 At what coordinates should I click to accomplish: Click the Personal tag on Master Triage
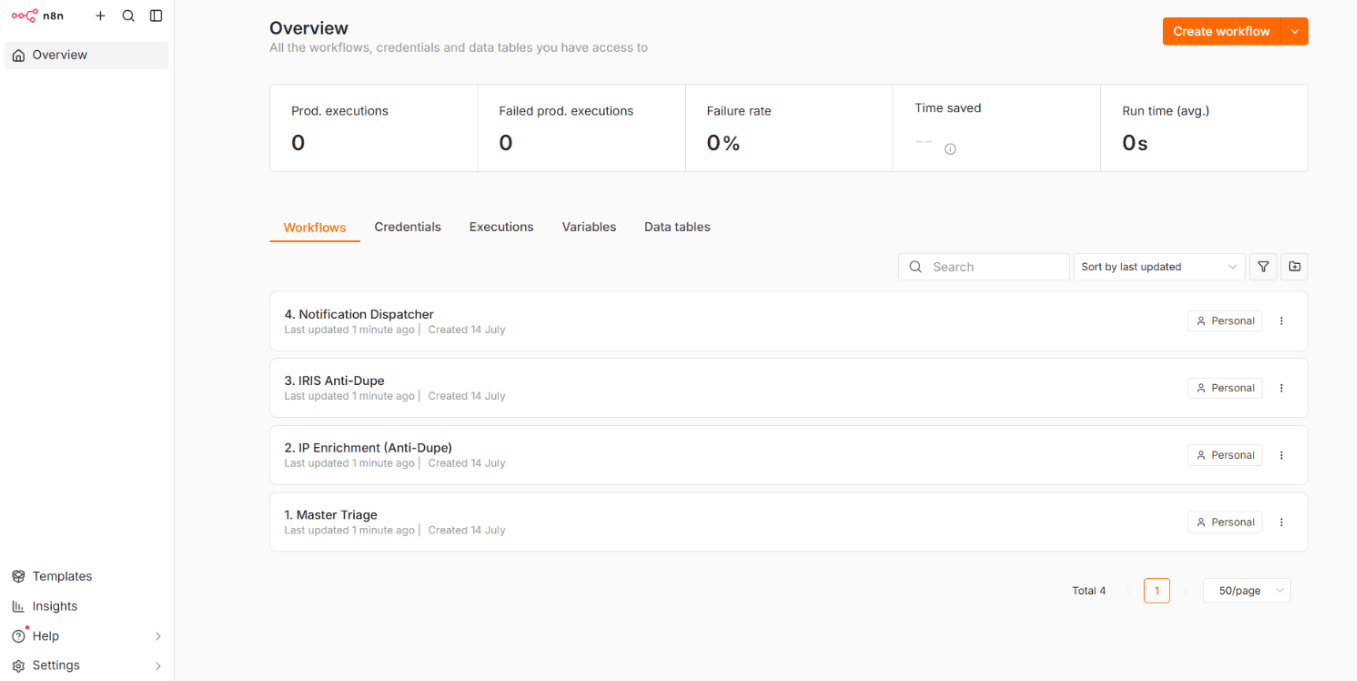tap(1225, 522)
